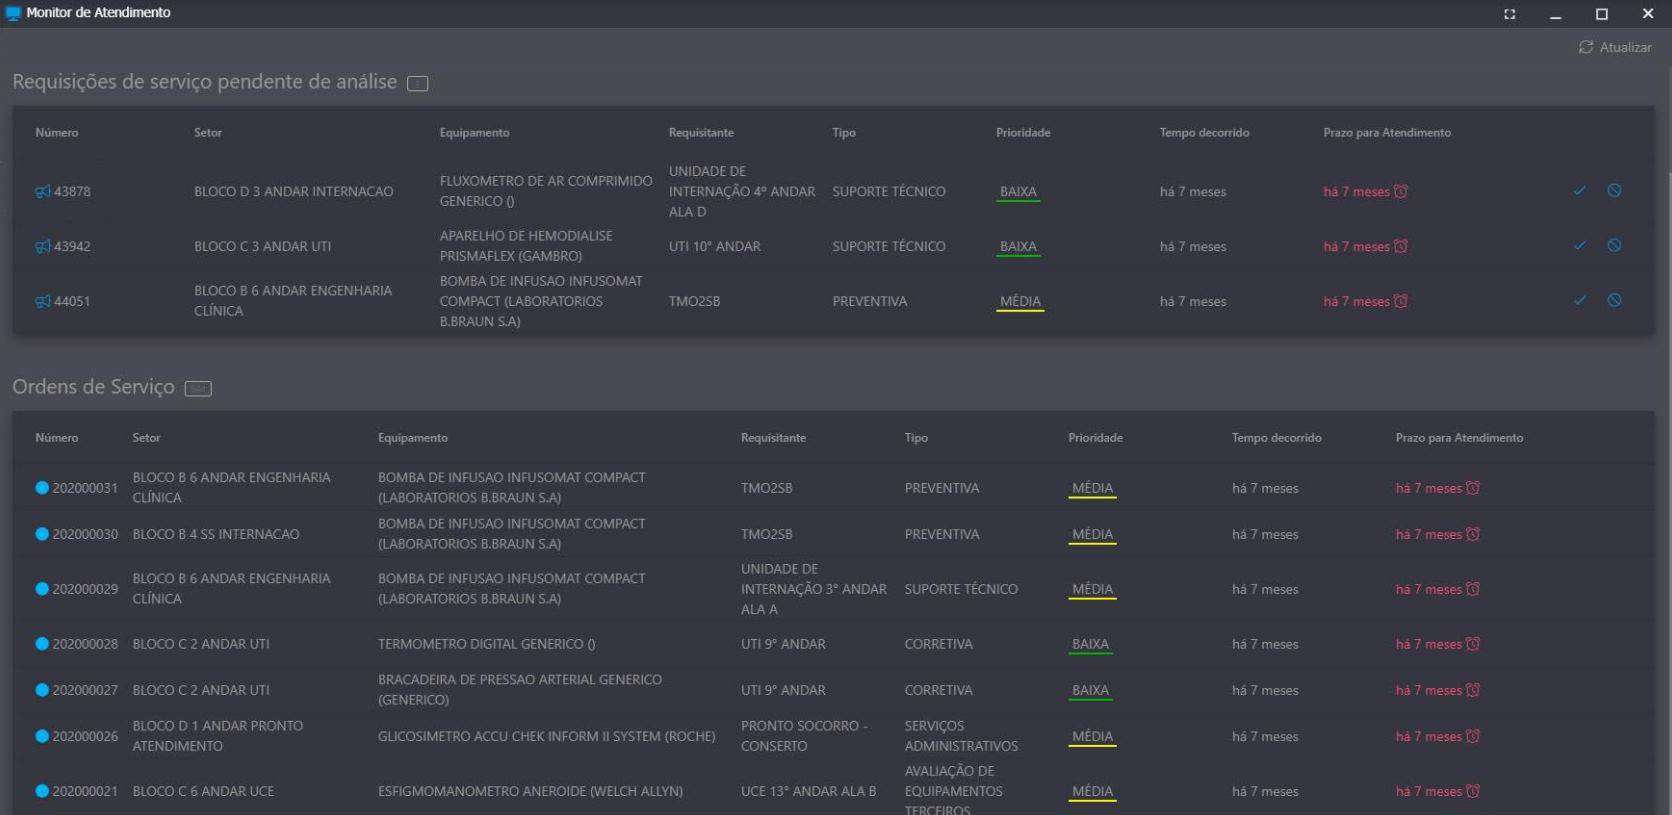Image resolution: width=1672 pixels, height=815 pixels.
Task: Click megaphone icon for request 43878
Action: 42,192
